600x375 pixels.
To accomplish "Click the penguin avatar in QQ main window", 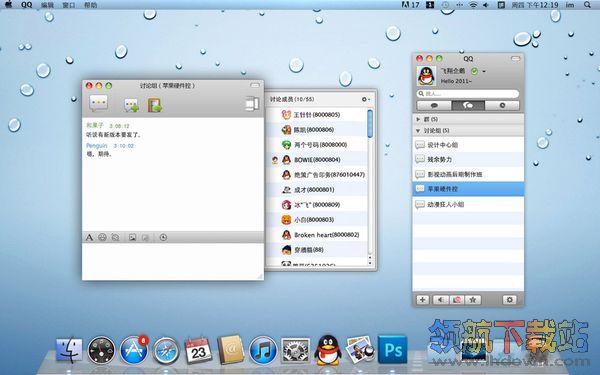I will [426, 75].
